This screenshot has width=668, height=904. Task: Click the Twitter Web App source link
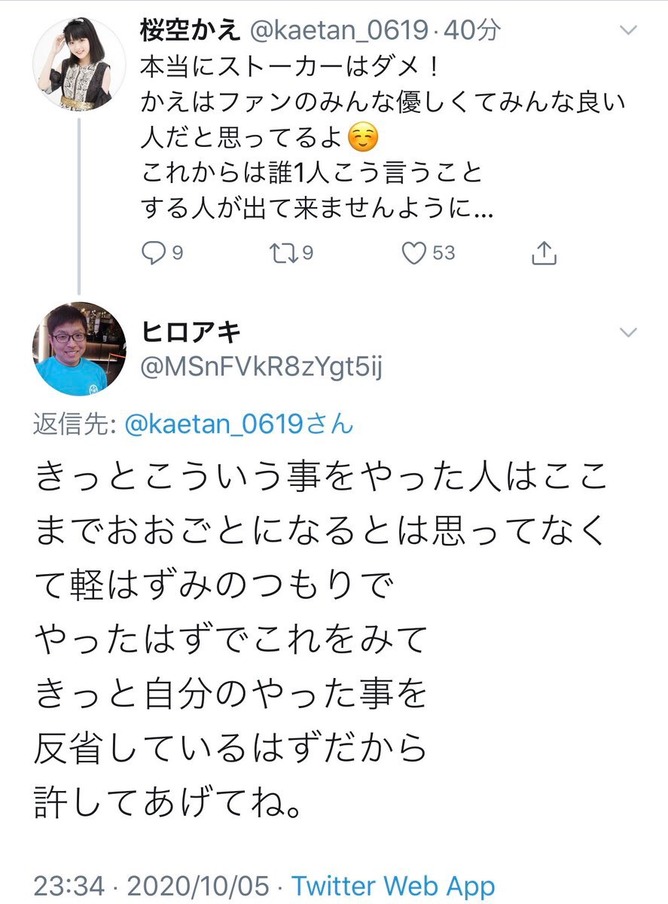(x=392, y=885)
